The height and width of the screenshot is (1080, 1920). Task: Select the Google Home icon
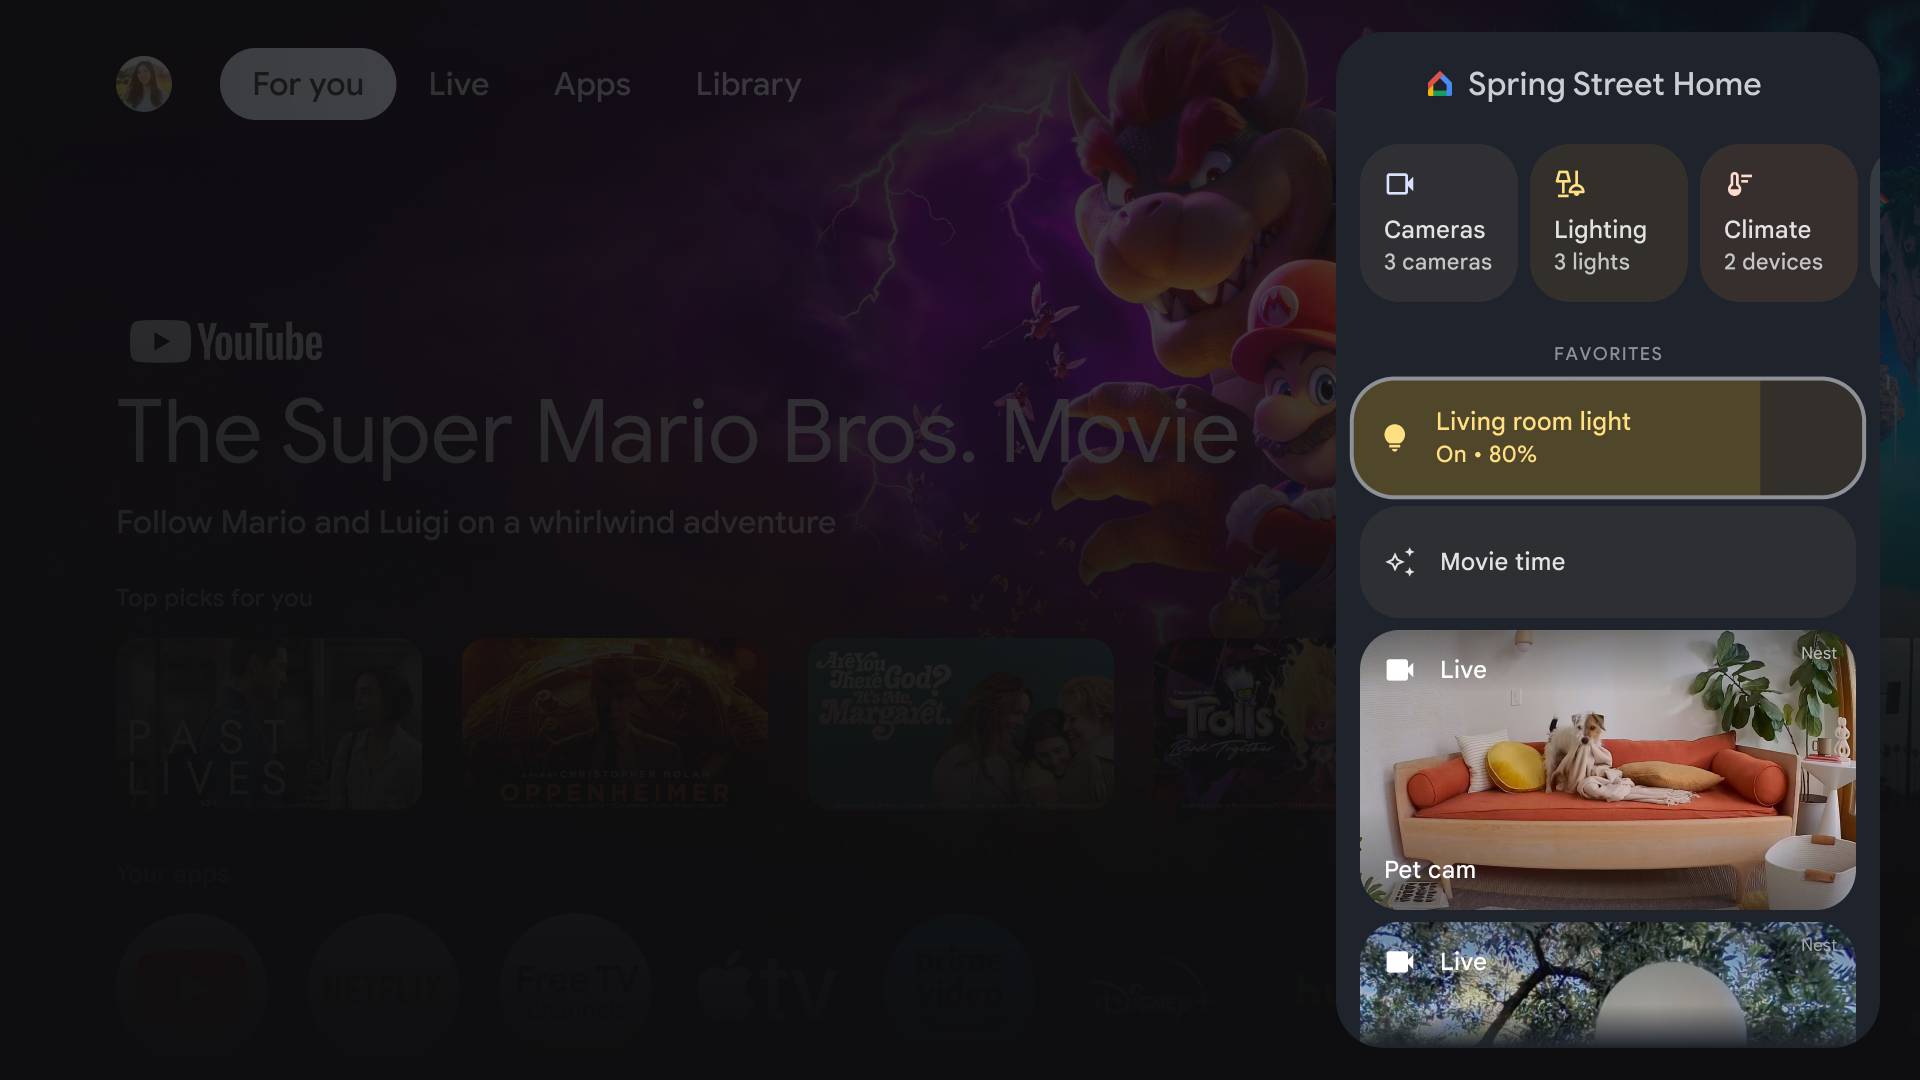[x=1440, y=84]
